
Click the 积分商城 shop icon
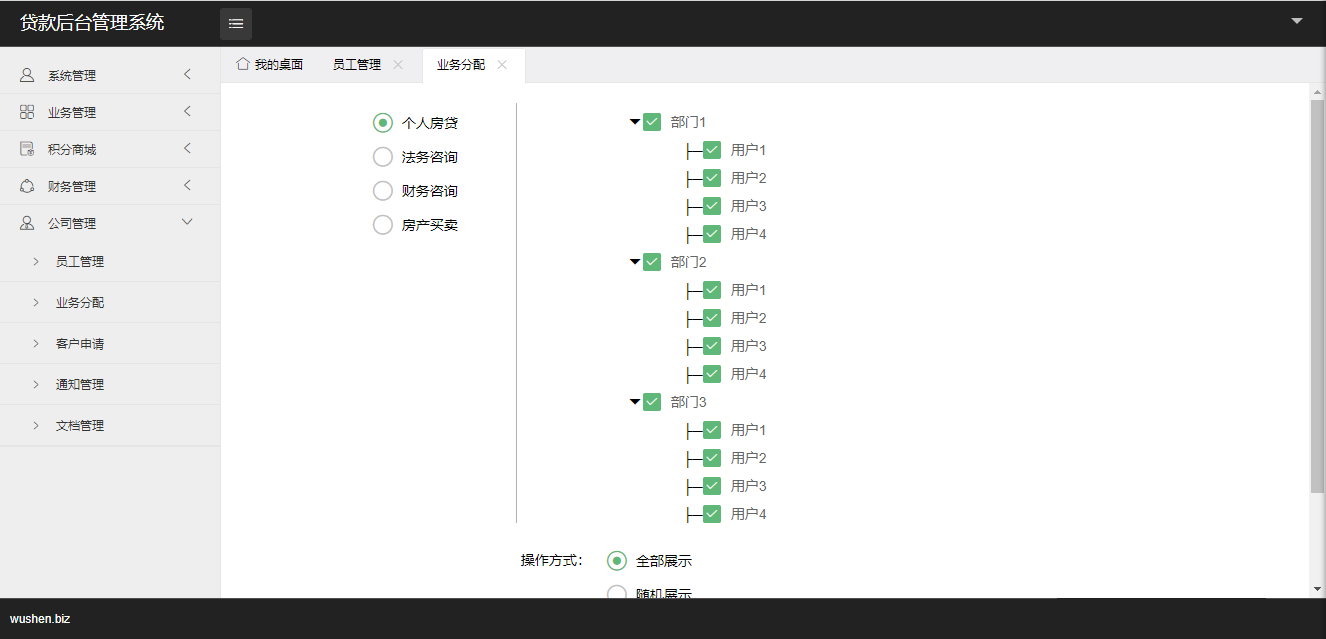[x=27, y=149]
